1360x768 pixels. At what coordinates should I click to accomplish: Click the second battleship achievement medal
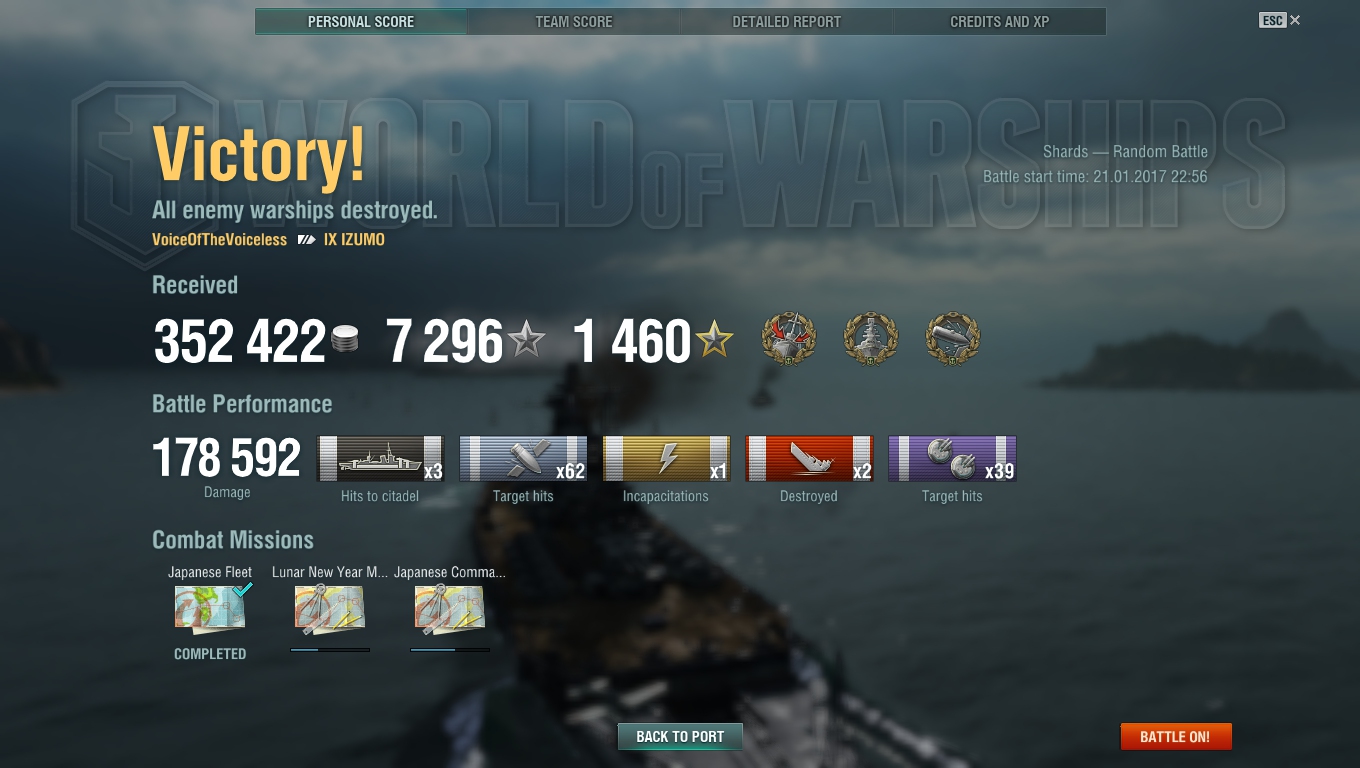(871, 338)
